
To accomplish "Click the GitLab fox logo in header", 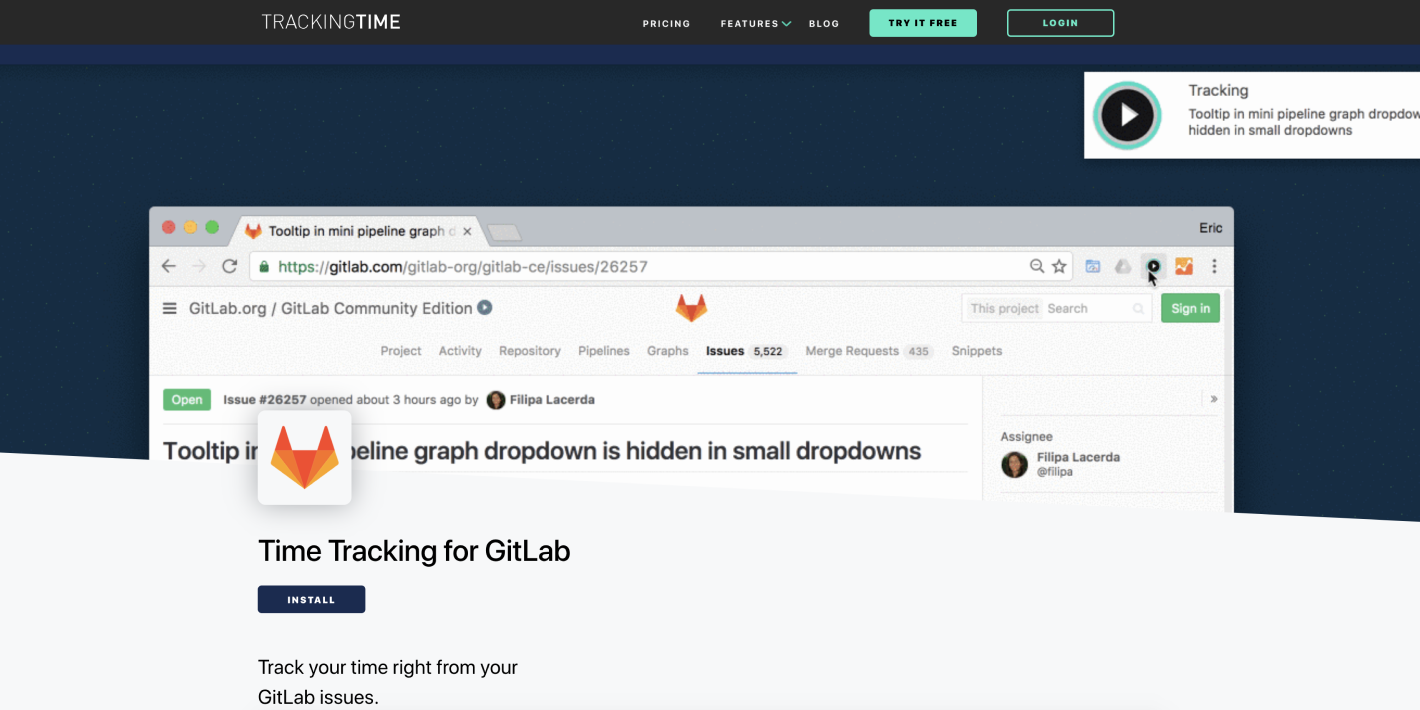I will tap(691, 307).
